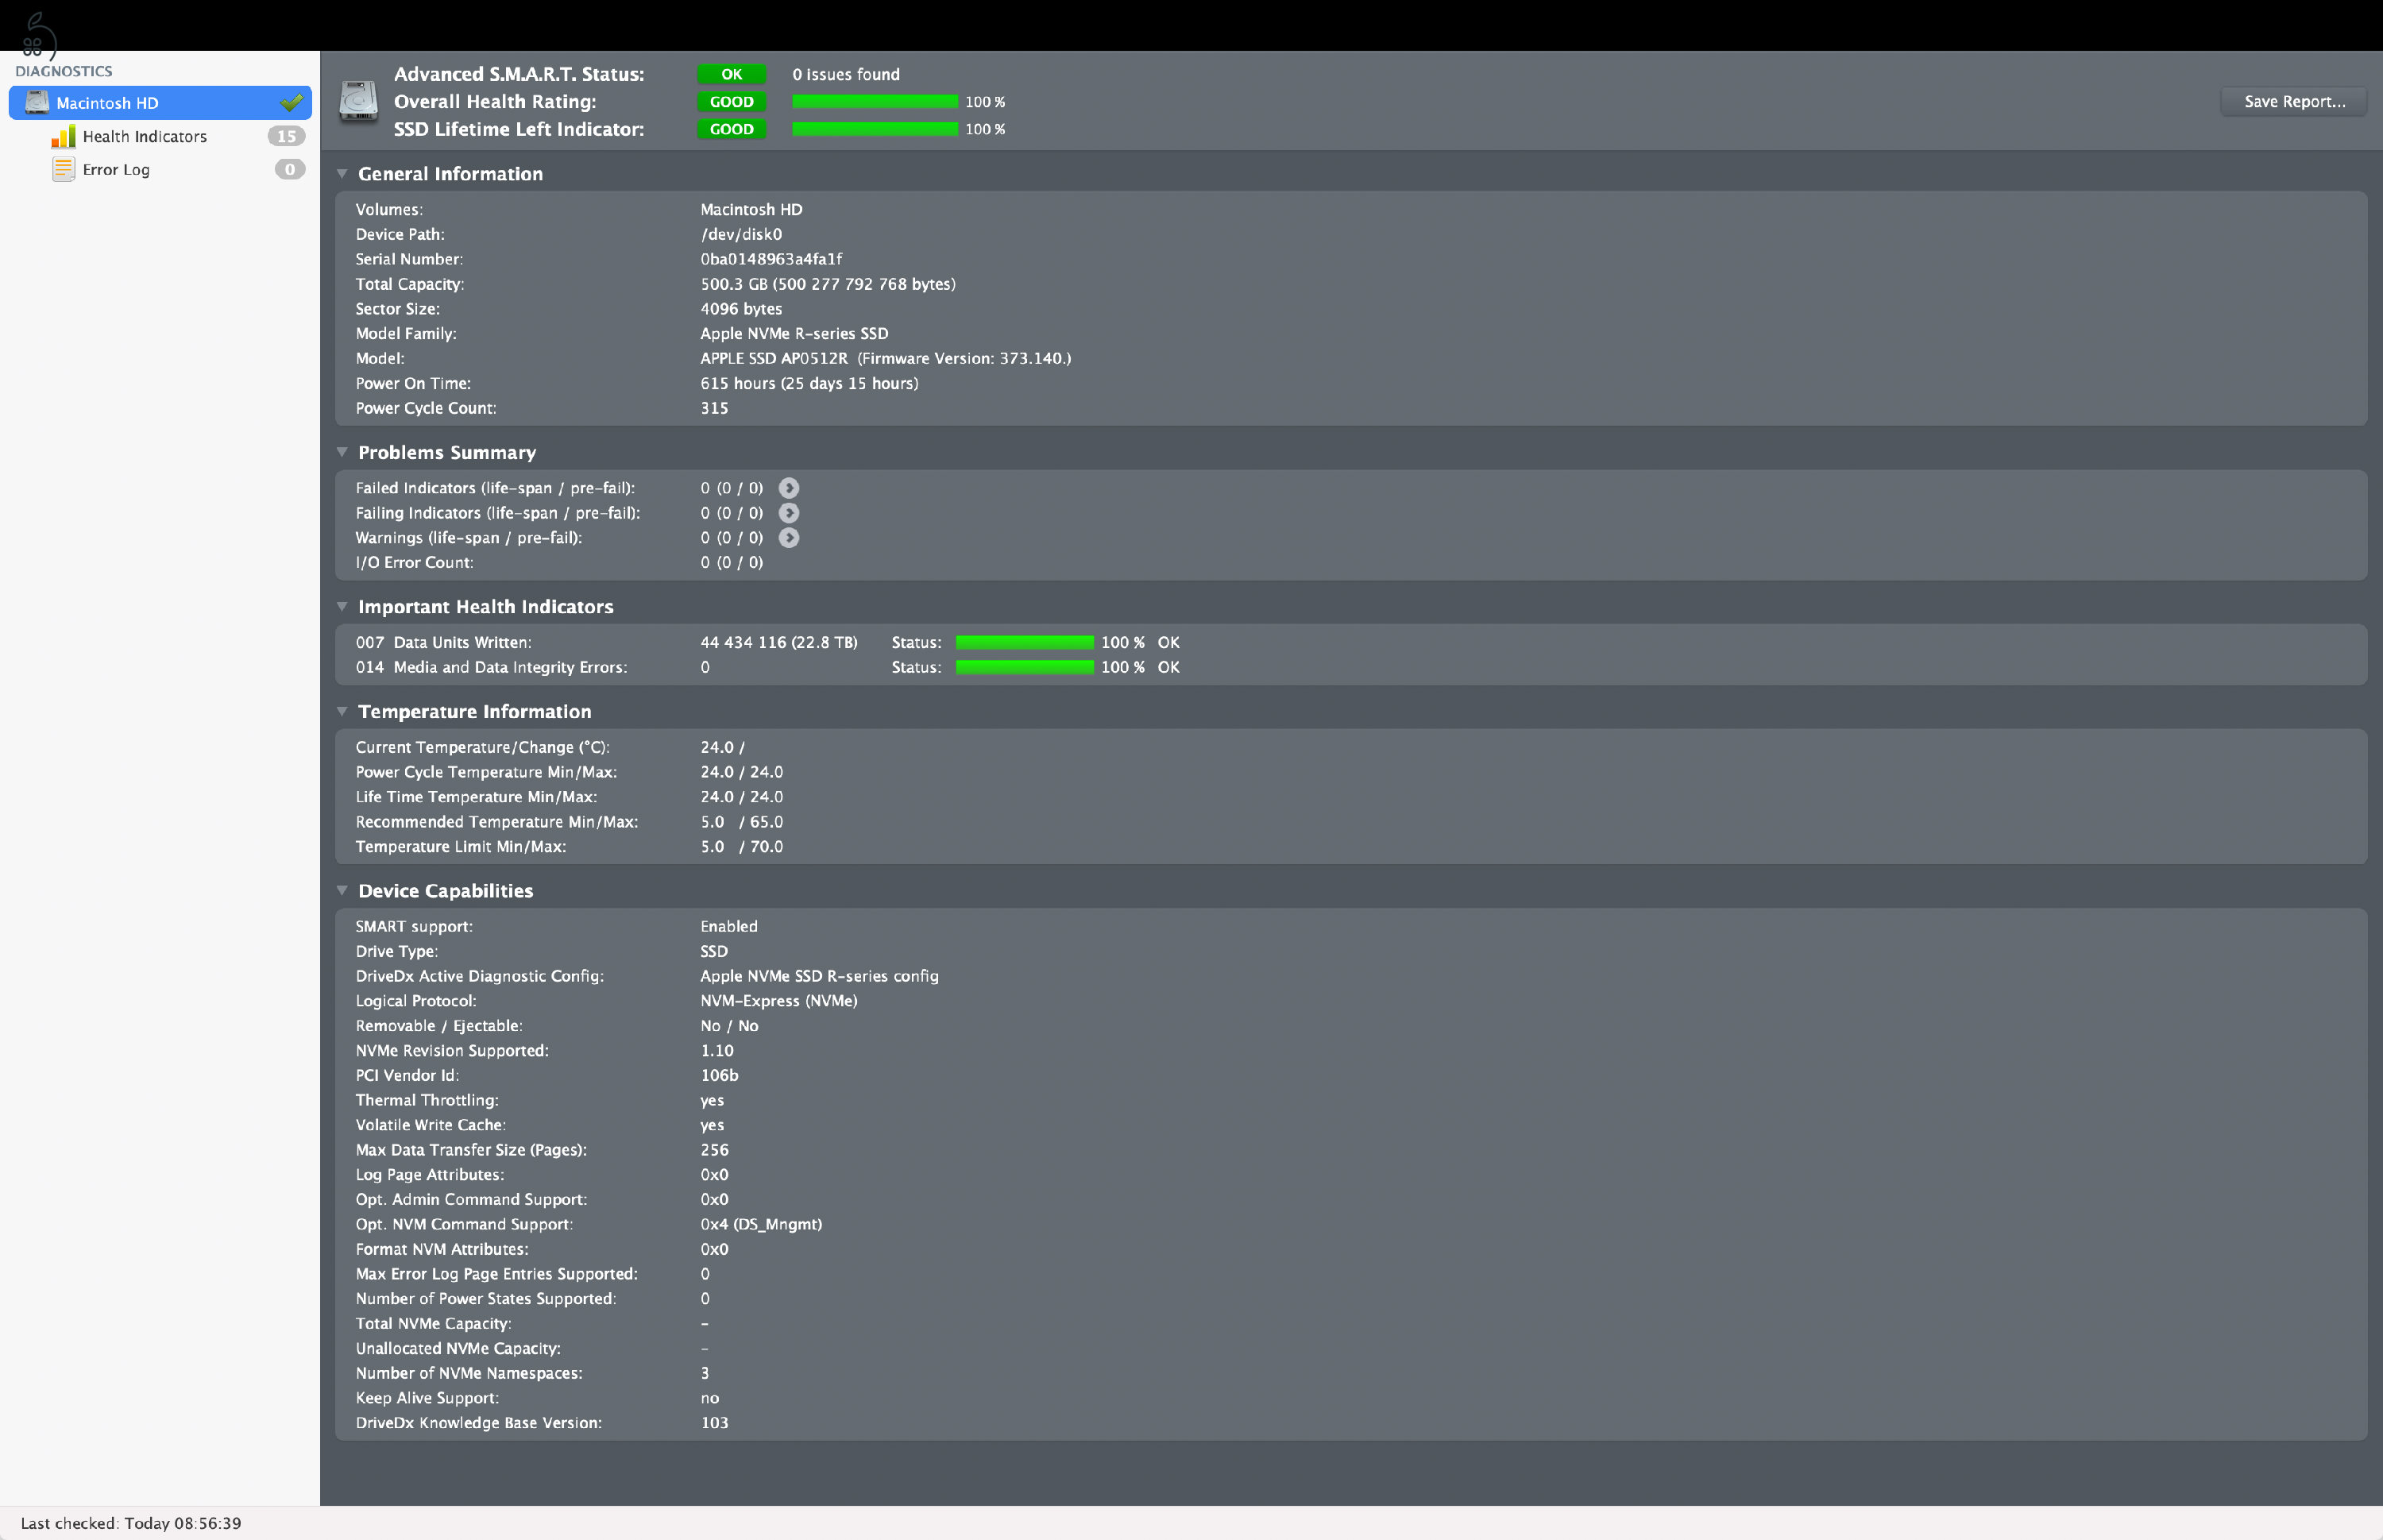Click 007 Data Units Written label
The height and width of the screenshot is (1540, 2383).
click(443, 642)
